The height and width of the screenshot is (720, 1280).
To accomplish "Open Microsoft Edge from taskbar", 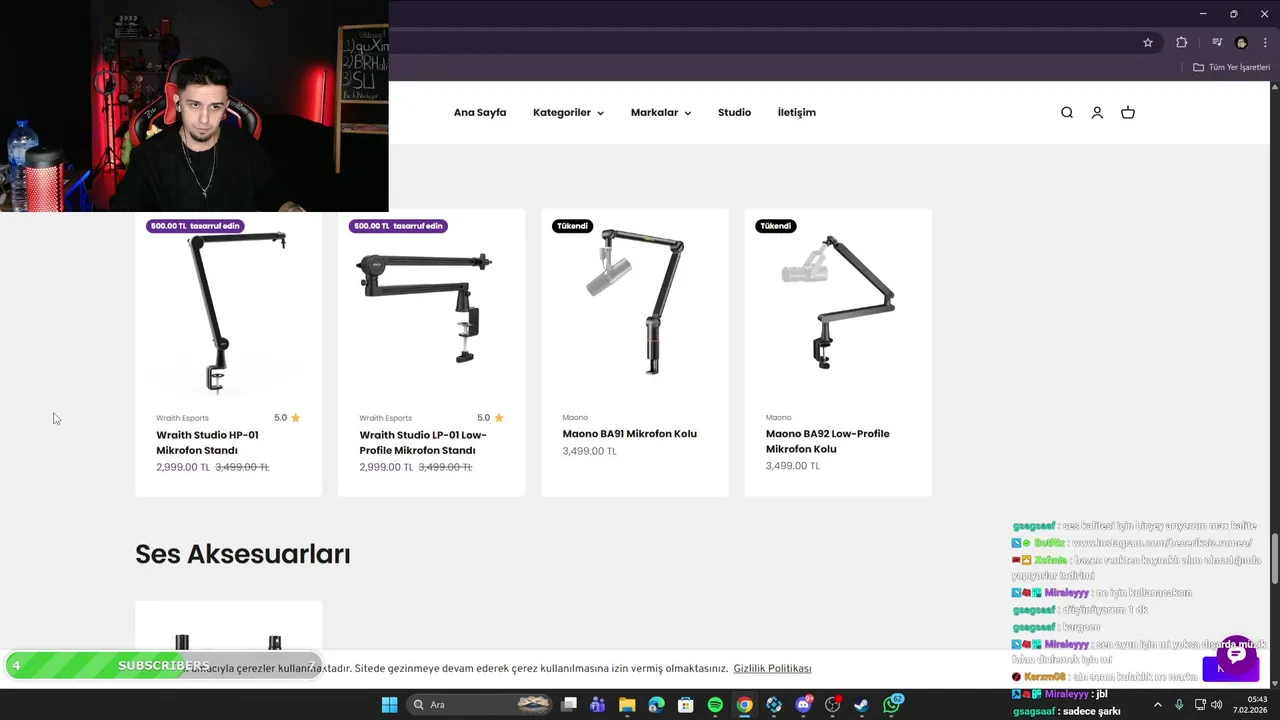I will 656,705.
